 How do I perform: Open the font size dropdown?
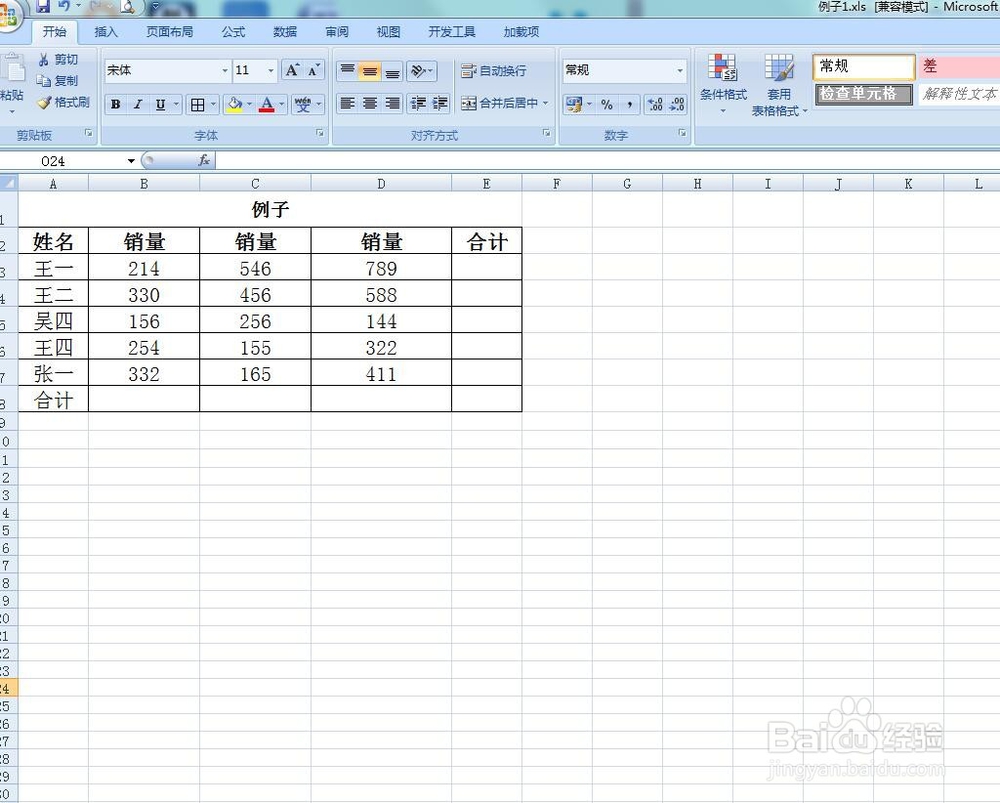(271, 71)
